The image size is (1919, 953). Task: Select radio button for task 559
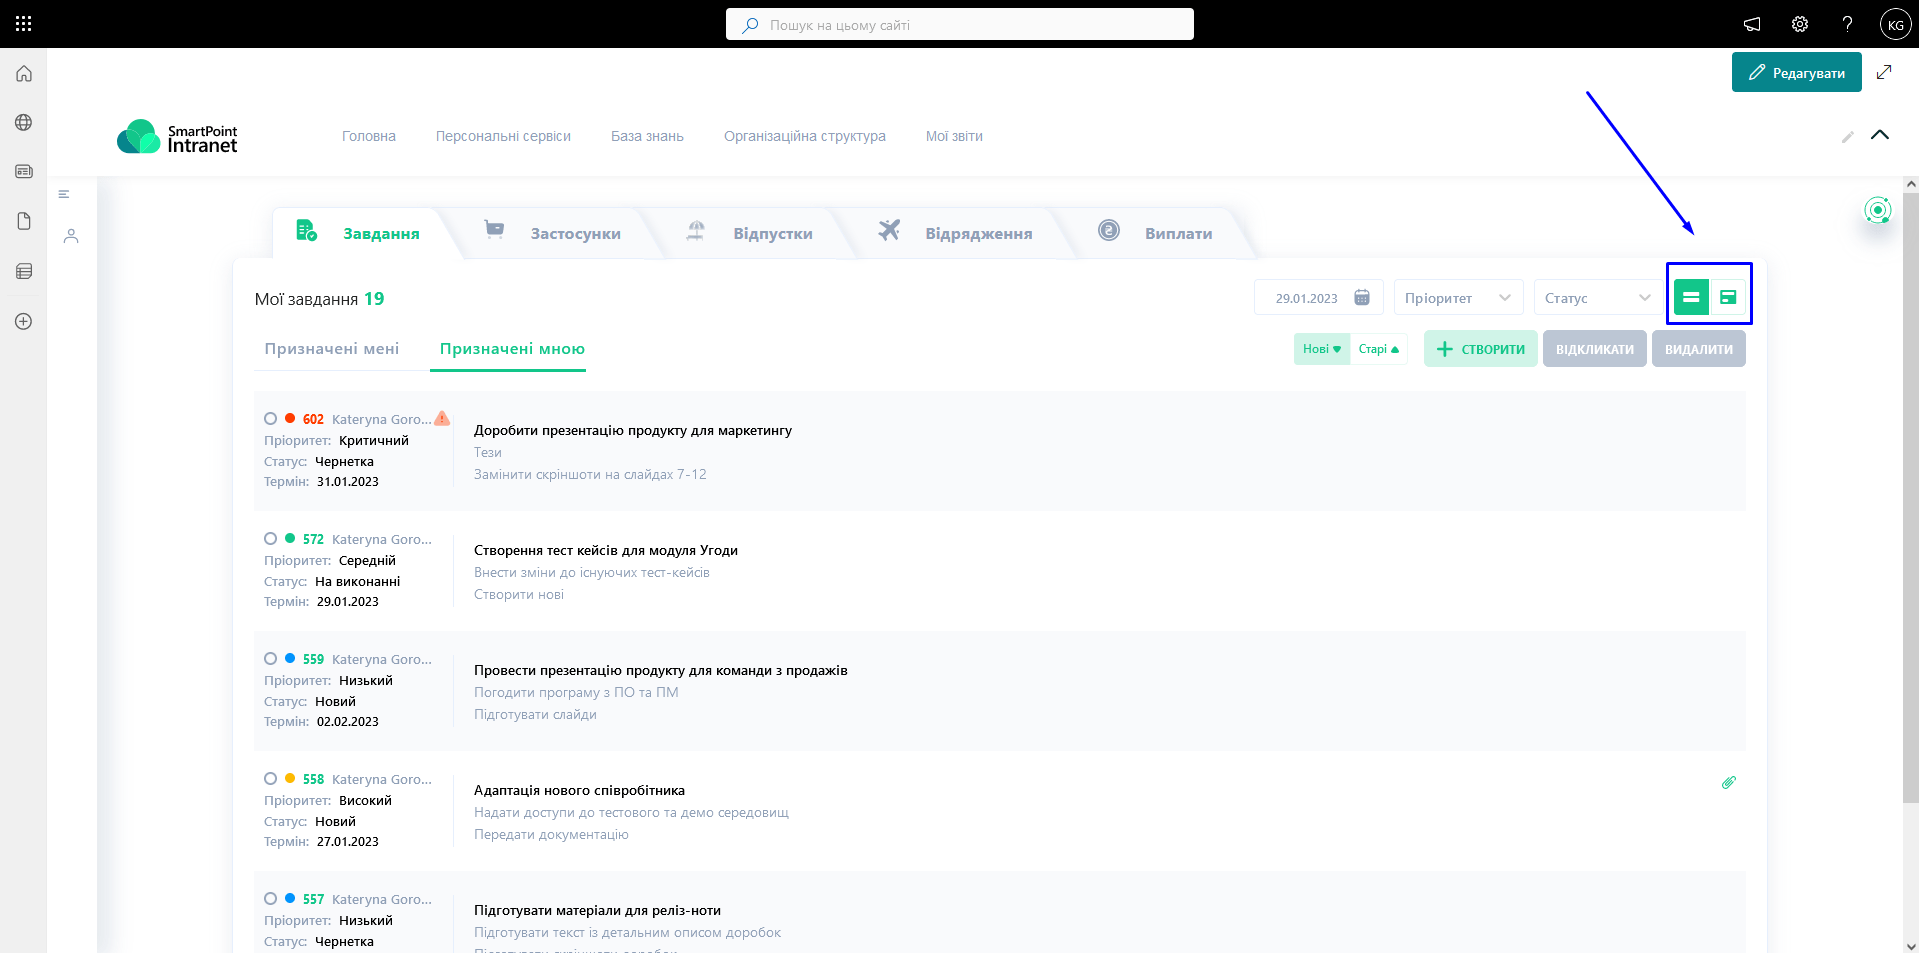tap(270, 659)
